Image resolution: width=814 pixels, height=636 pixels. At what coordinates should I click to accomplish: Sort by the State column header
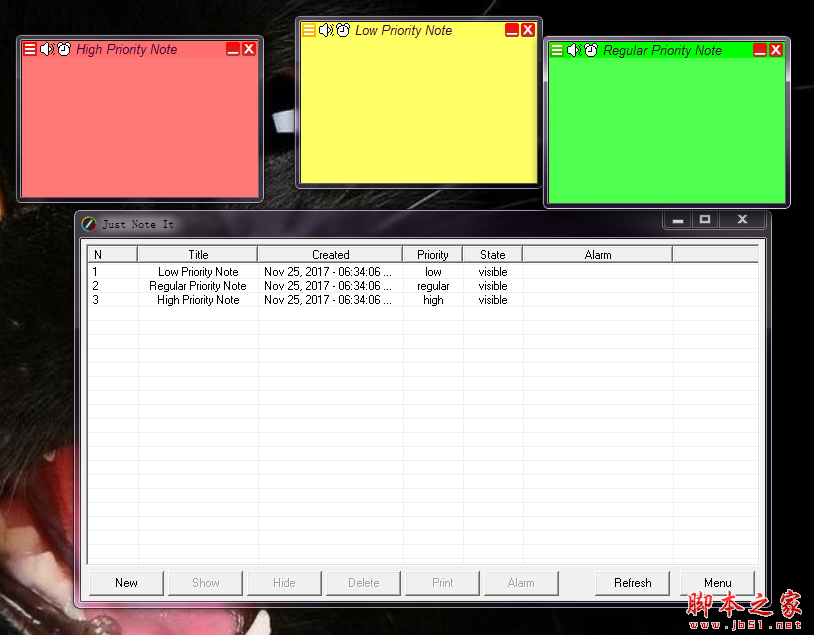(493, 255)
